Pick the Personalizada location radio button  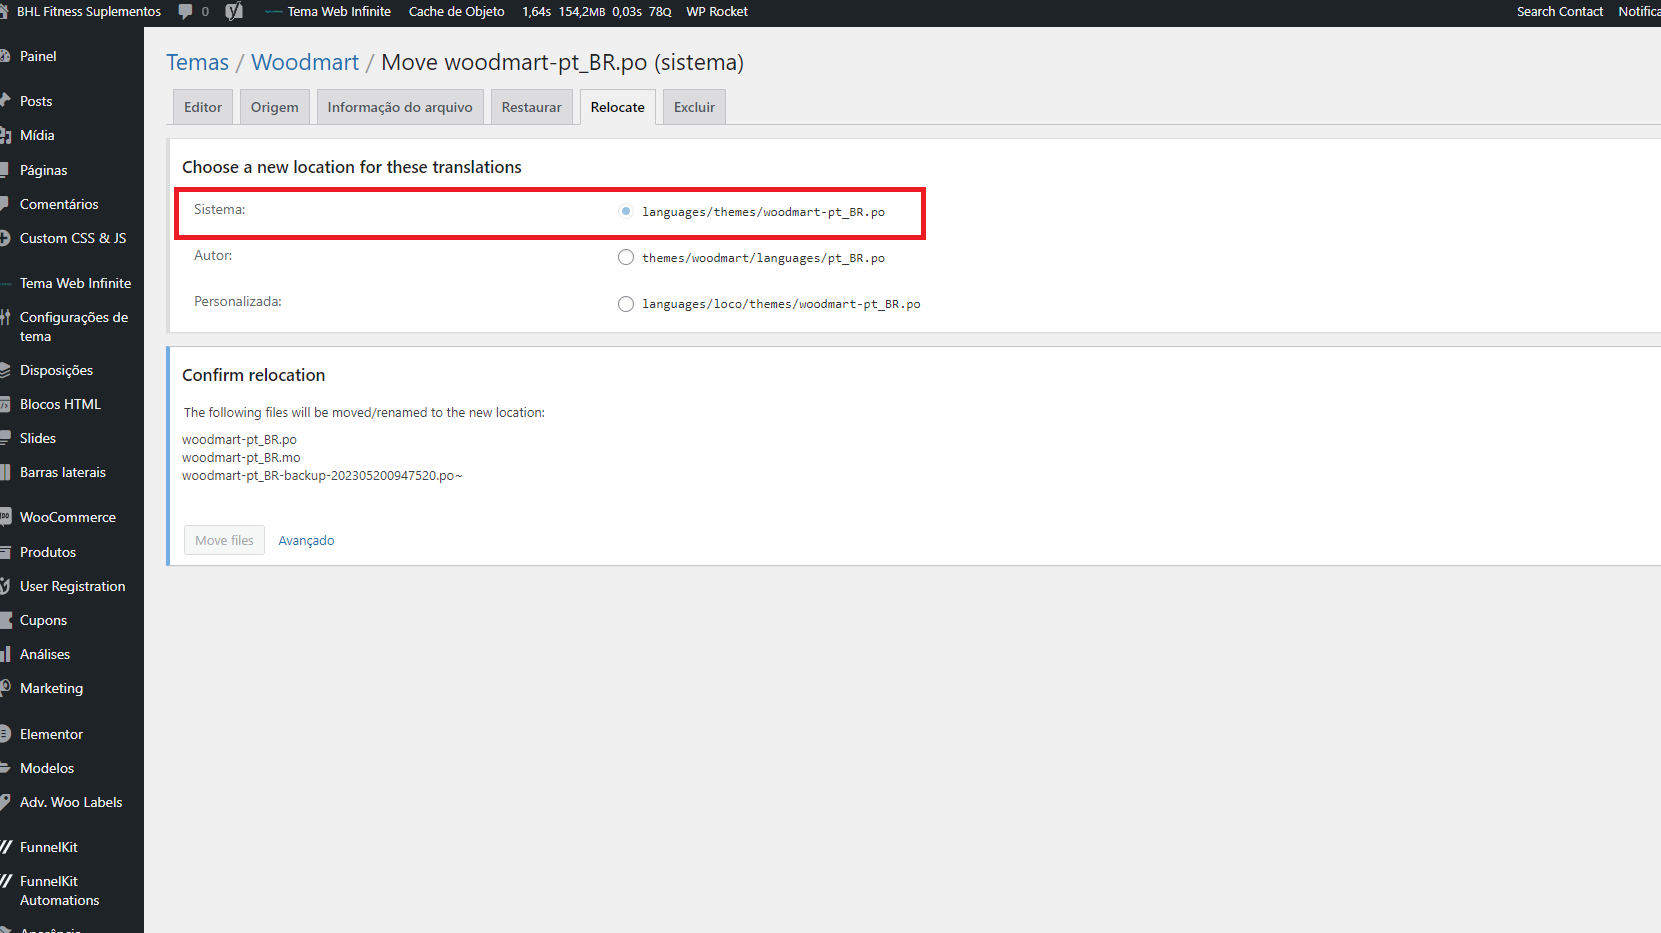pyautogui.click(x=626, y=304)
